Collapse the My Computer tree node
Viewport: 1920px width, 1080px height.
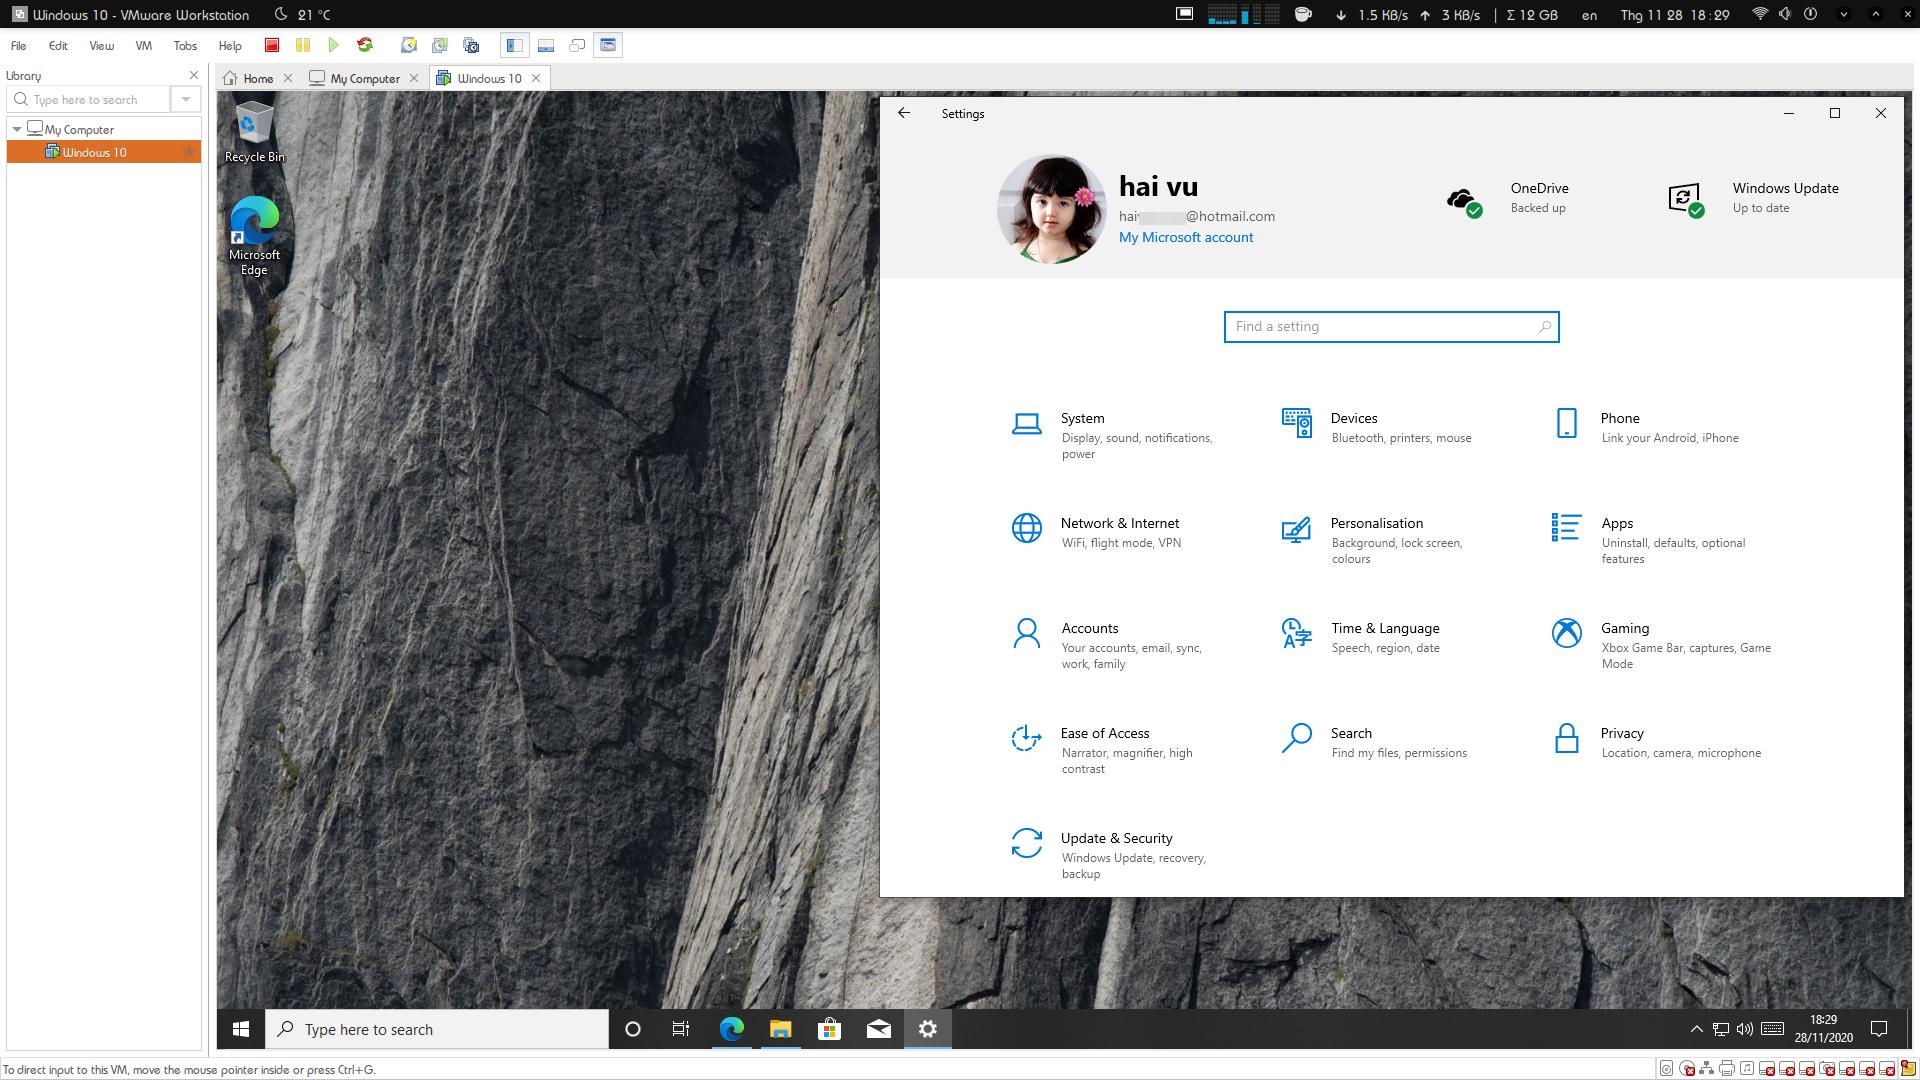[17, 130]
